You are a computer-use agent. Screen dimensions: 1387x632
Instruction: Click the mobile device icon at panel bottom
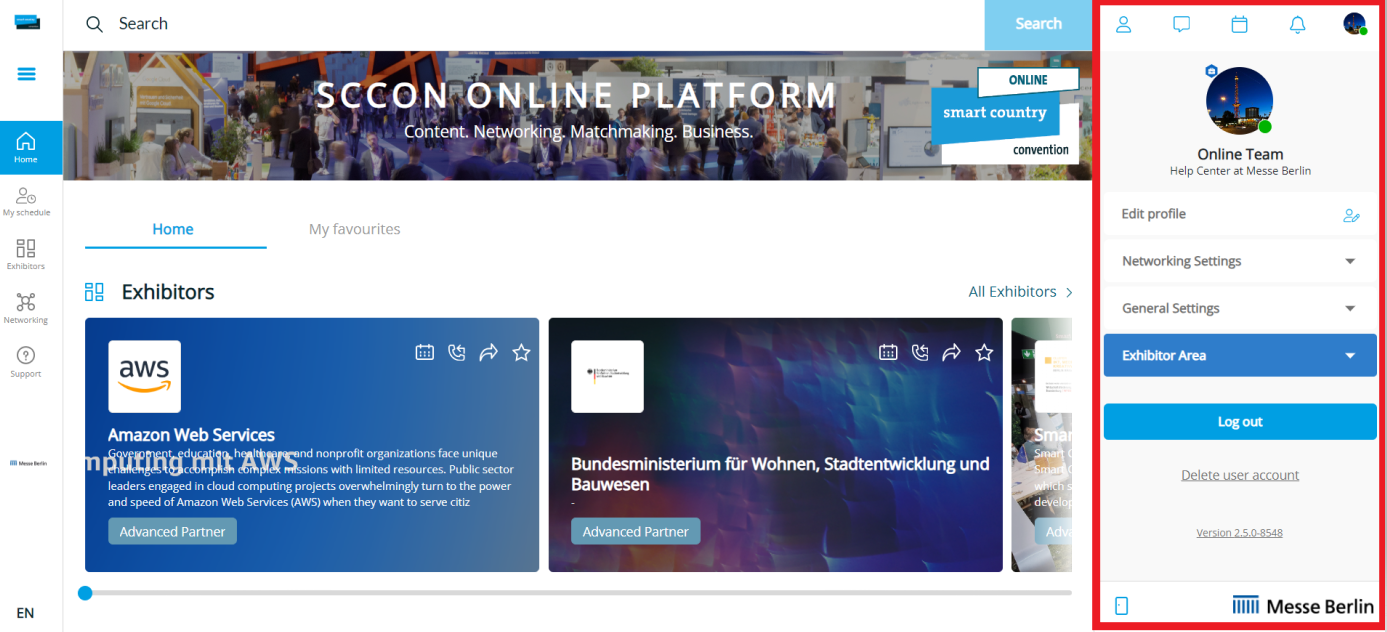point(1121,606)
